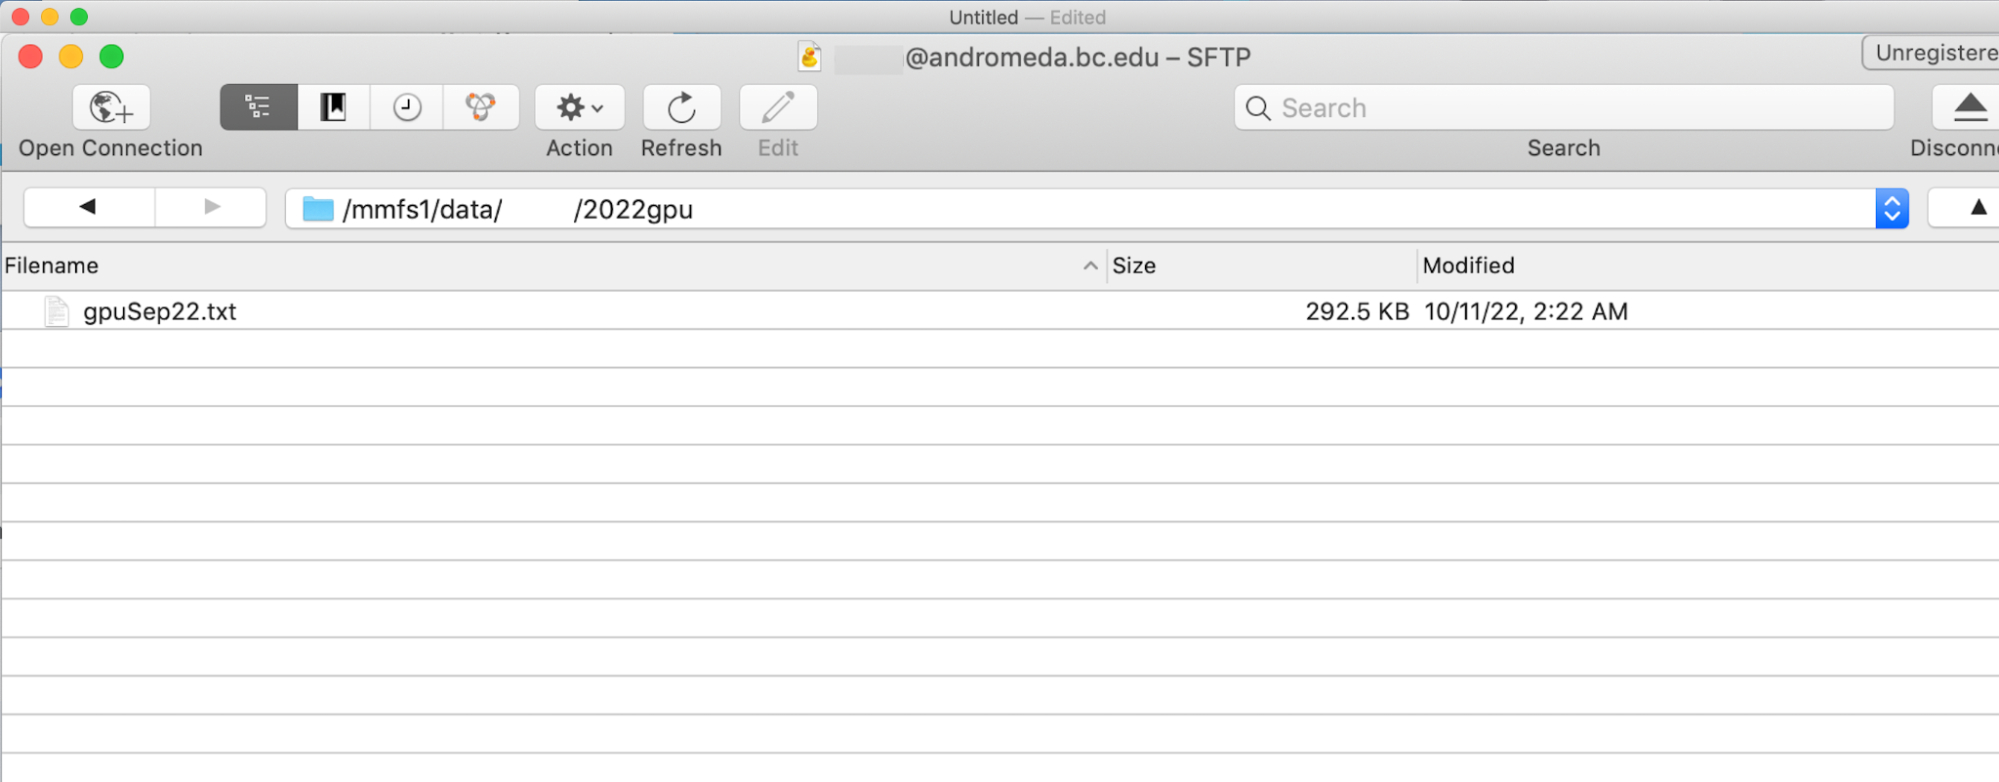Go up to the parent folder
This screenshot has height=782, width=1999.
pyautogui.click(x=1977, y=207)
